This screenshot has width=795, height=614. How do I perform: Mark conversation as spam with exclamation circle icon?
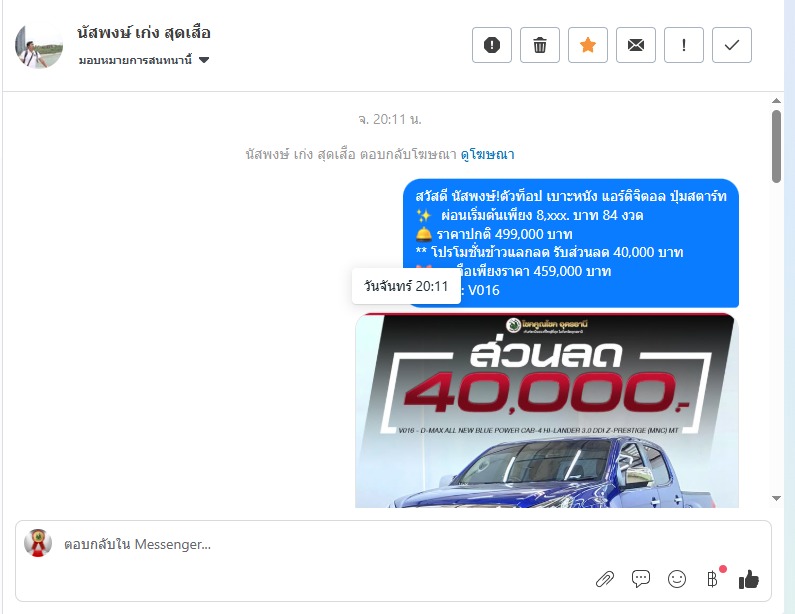coord(491,45)
